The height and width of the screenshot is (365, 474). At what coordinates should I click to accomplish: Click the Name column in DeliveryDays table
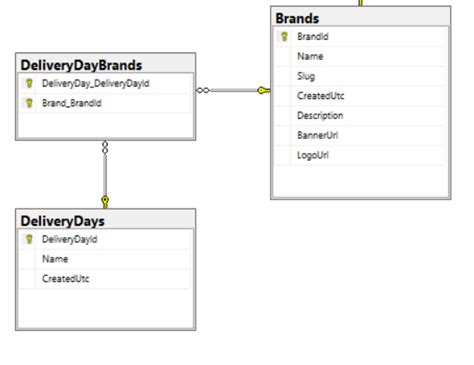point(105,259)
